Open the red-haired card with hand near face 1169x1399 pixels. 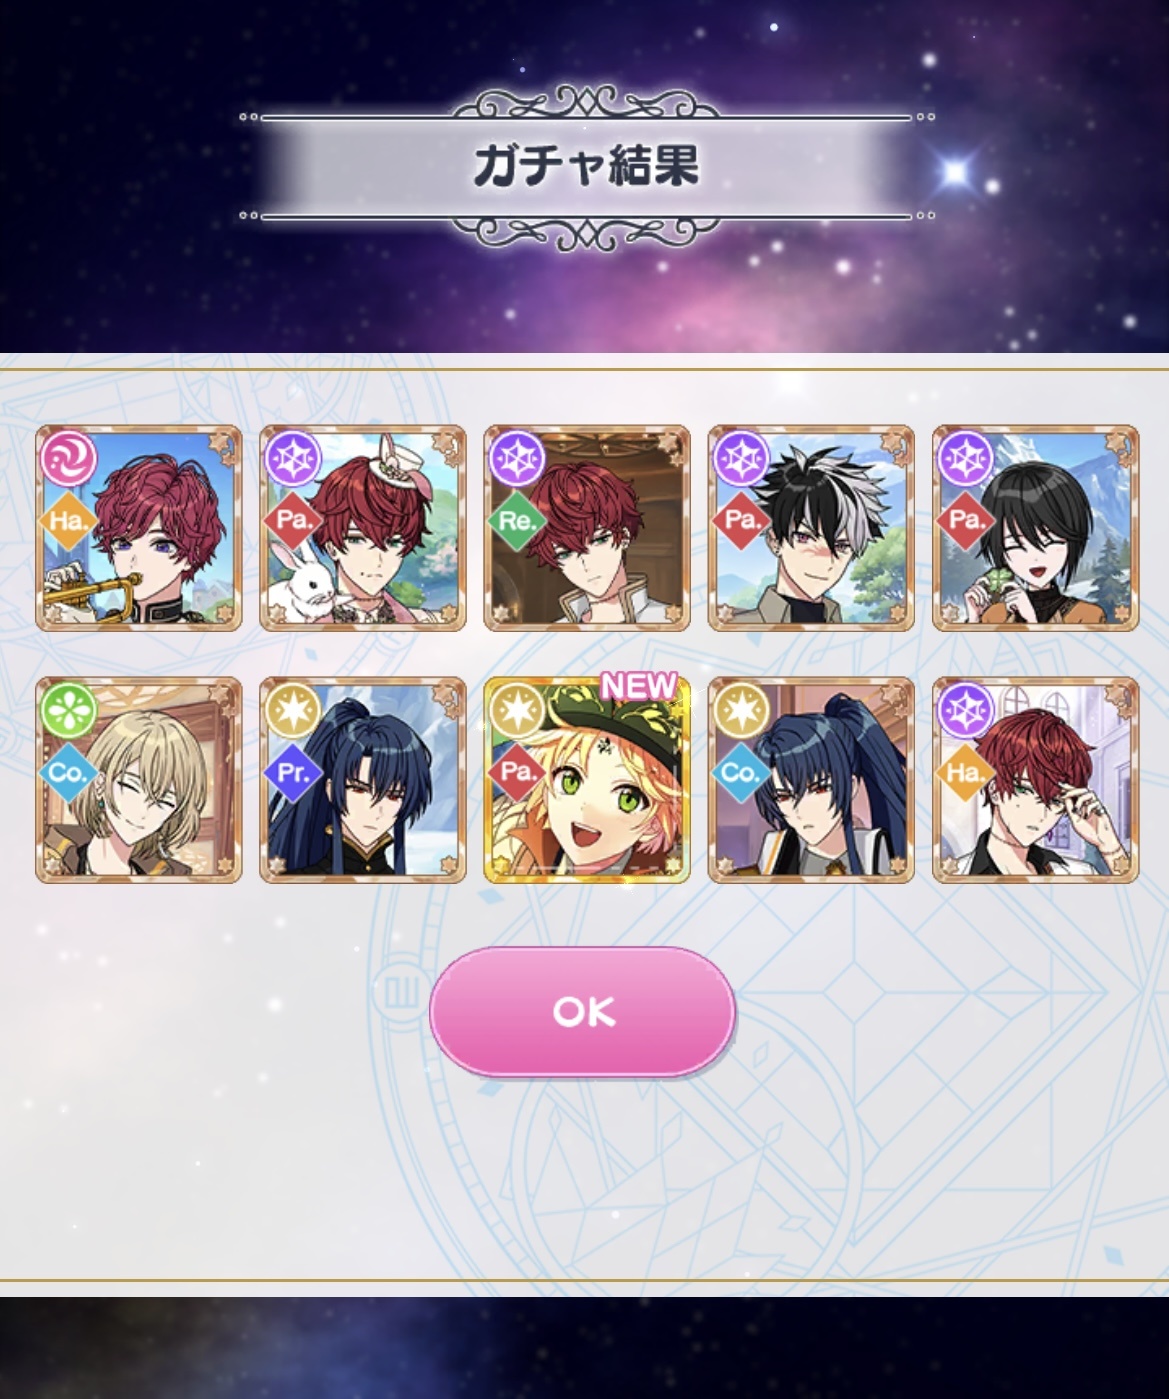click(x=1035, y=780)
